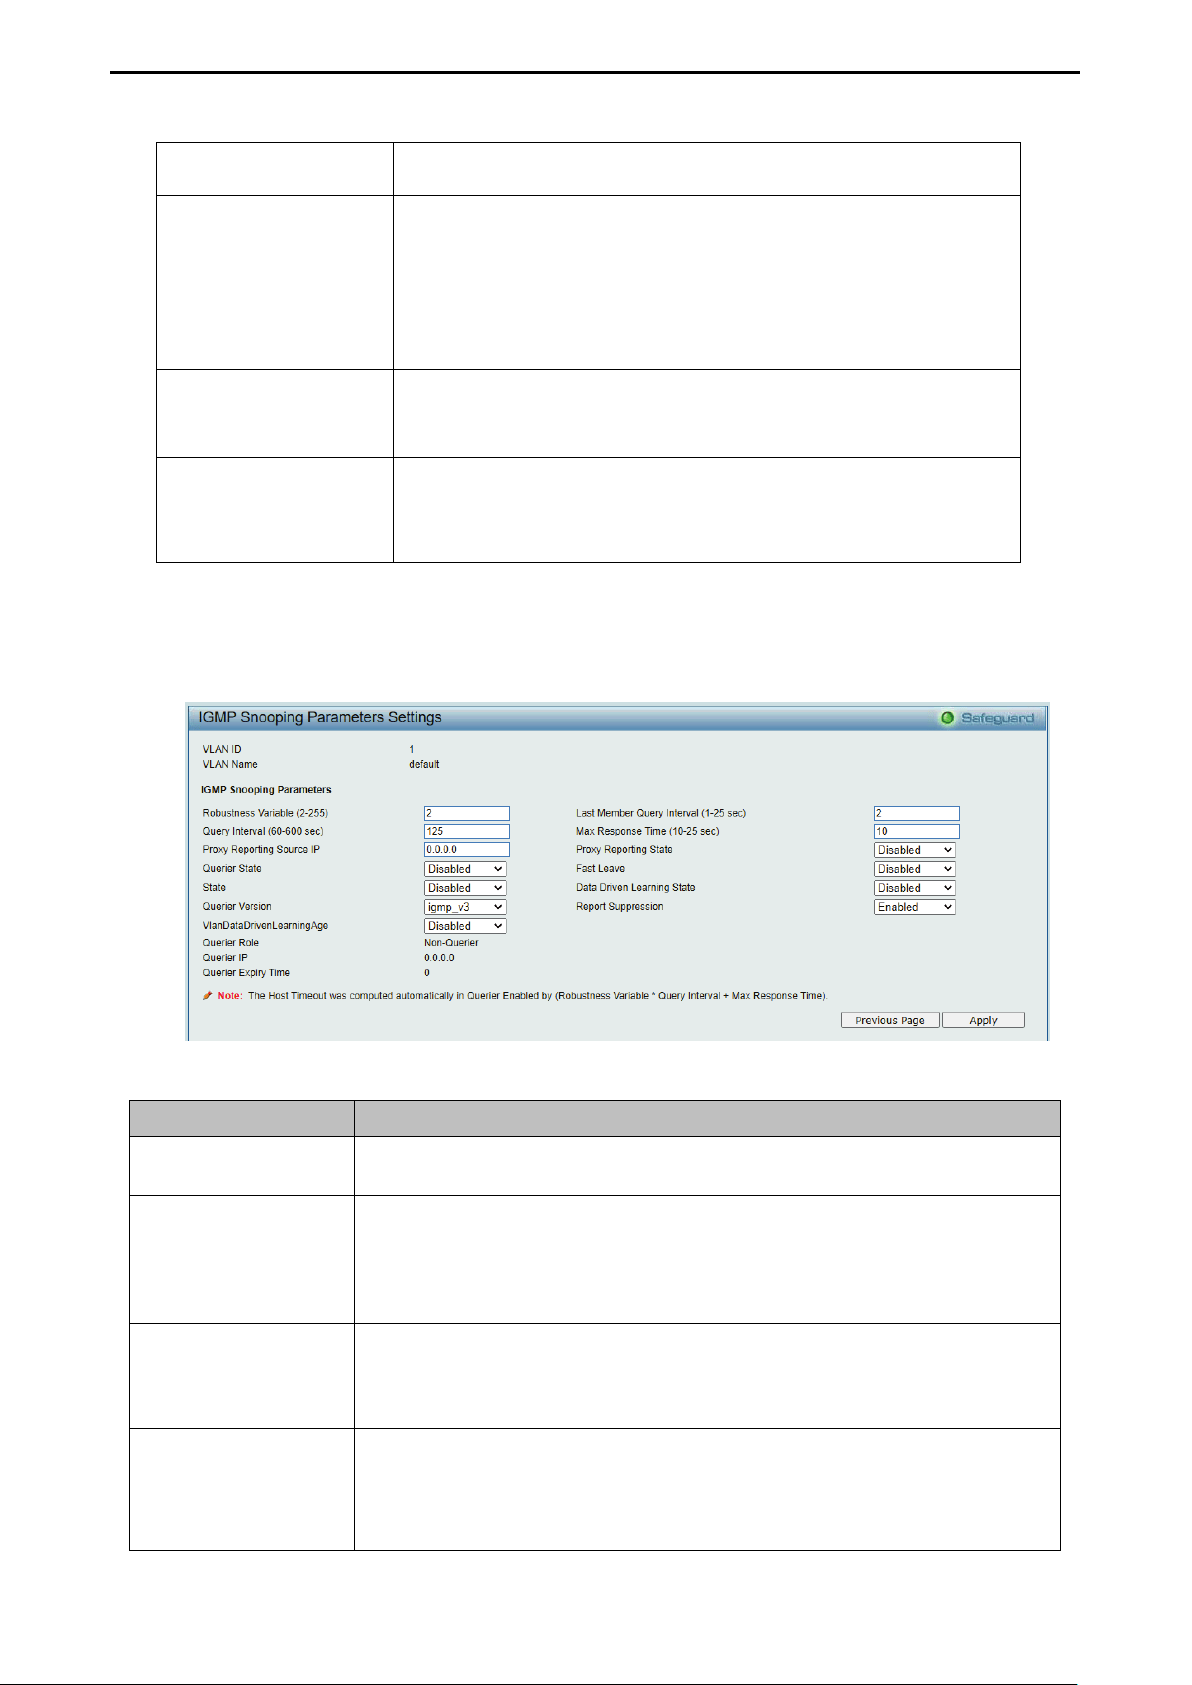Screen dimensions: 1192x1685
Task: Click the IGMP Snooping Parameters Settings title
Action: tap(320, 717)
